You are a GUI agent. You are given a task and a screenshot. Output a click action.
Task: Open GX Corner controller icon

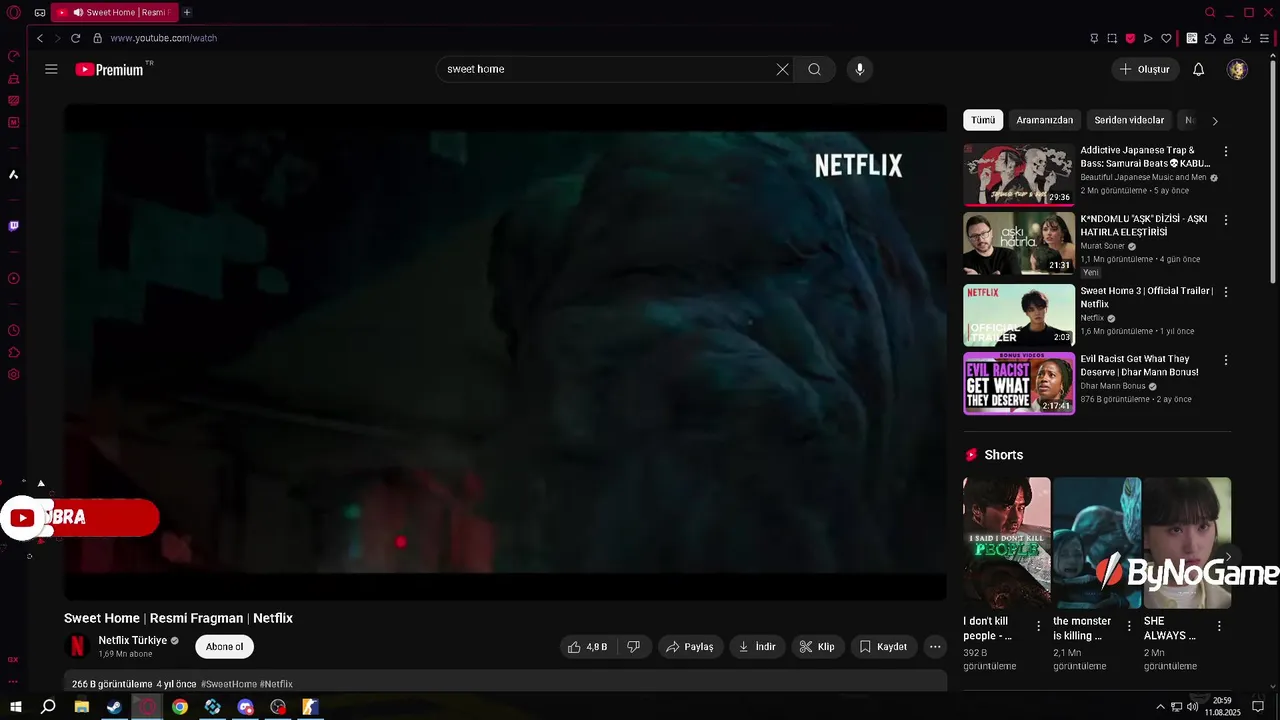(40, 13)
